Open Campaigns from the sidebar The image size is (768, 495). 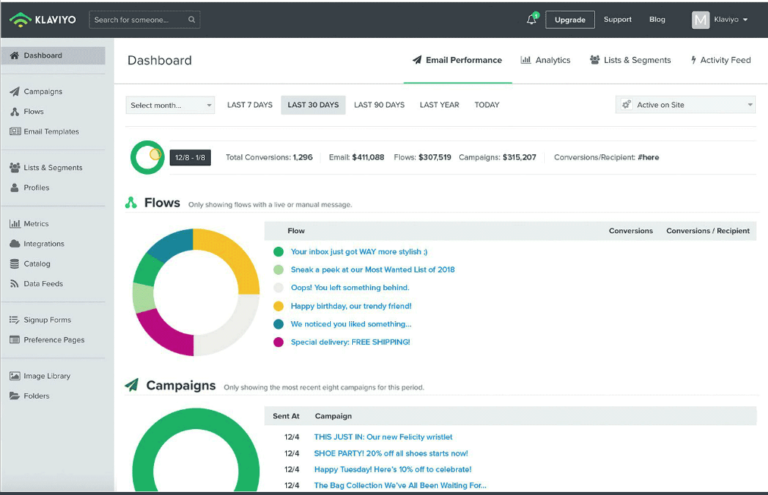click(42, 91)
